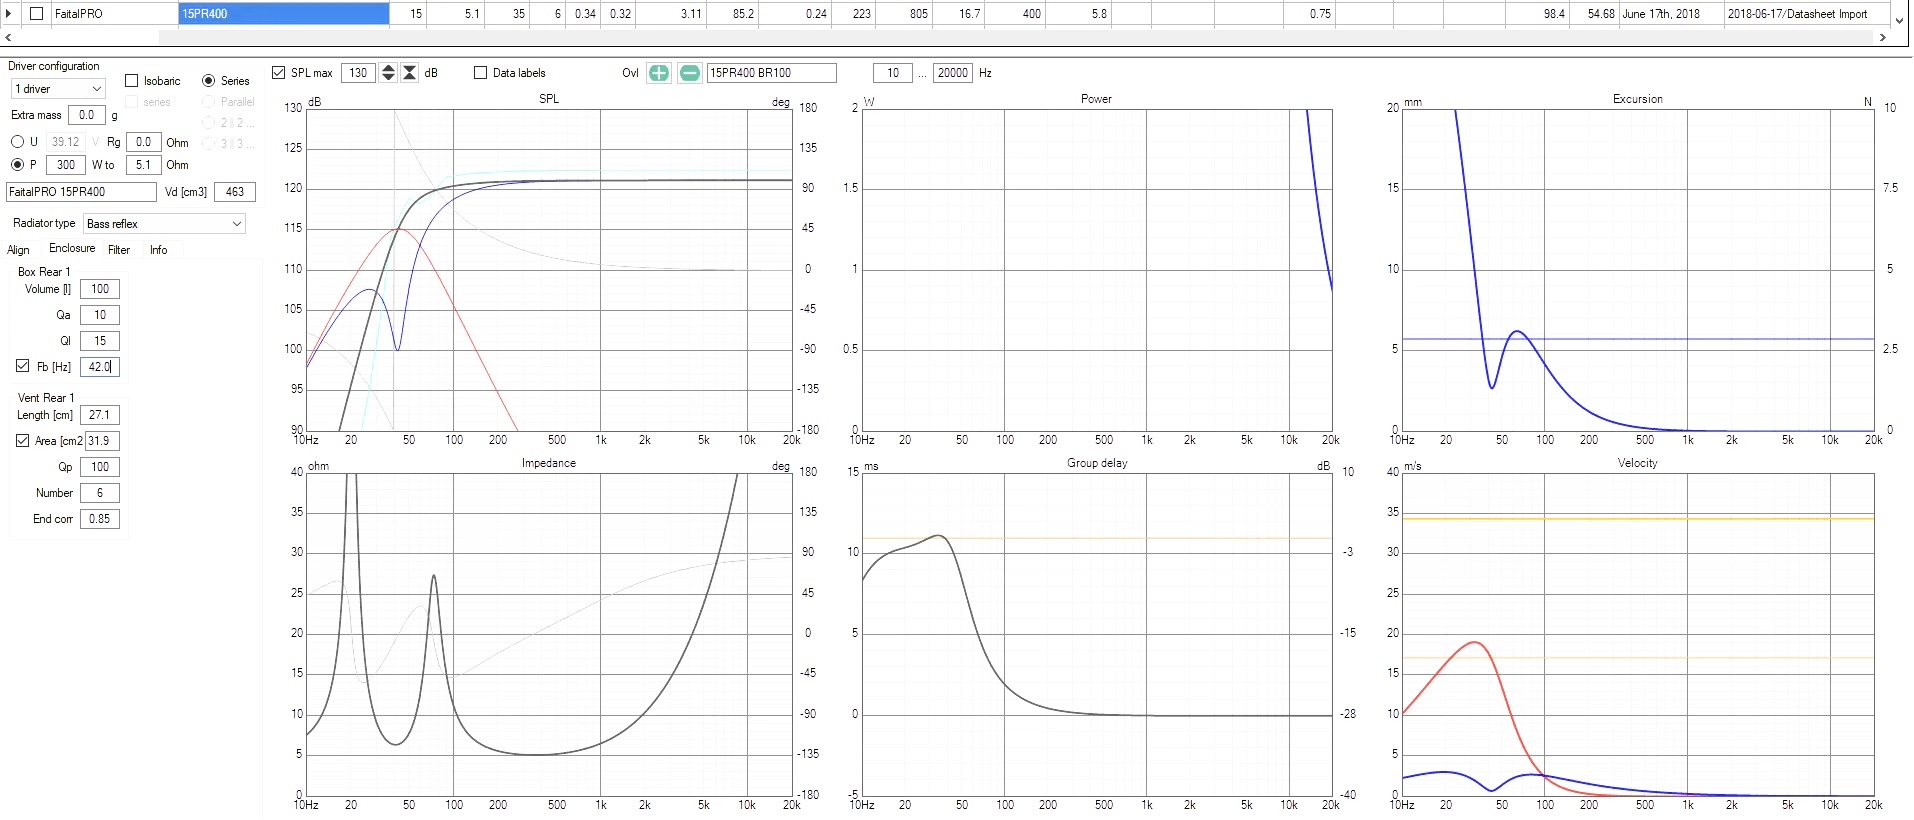Image resolution: width=1914 pixels, height=820 pixels.
Task: Decrease SPL max with the down arrow
Action: coord(389,78)
